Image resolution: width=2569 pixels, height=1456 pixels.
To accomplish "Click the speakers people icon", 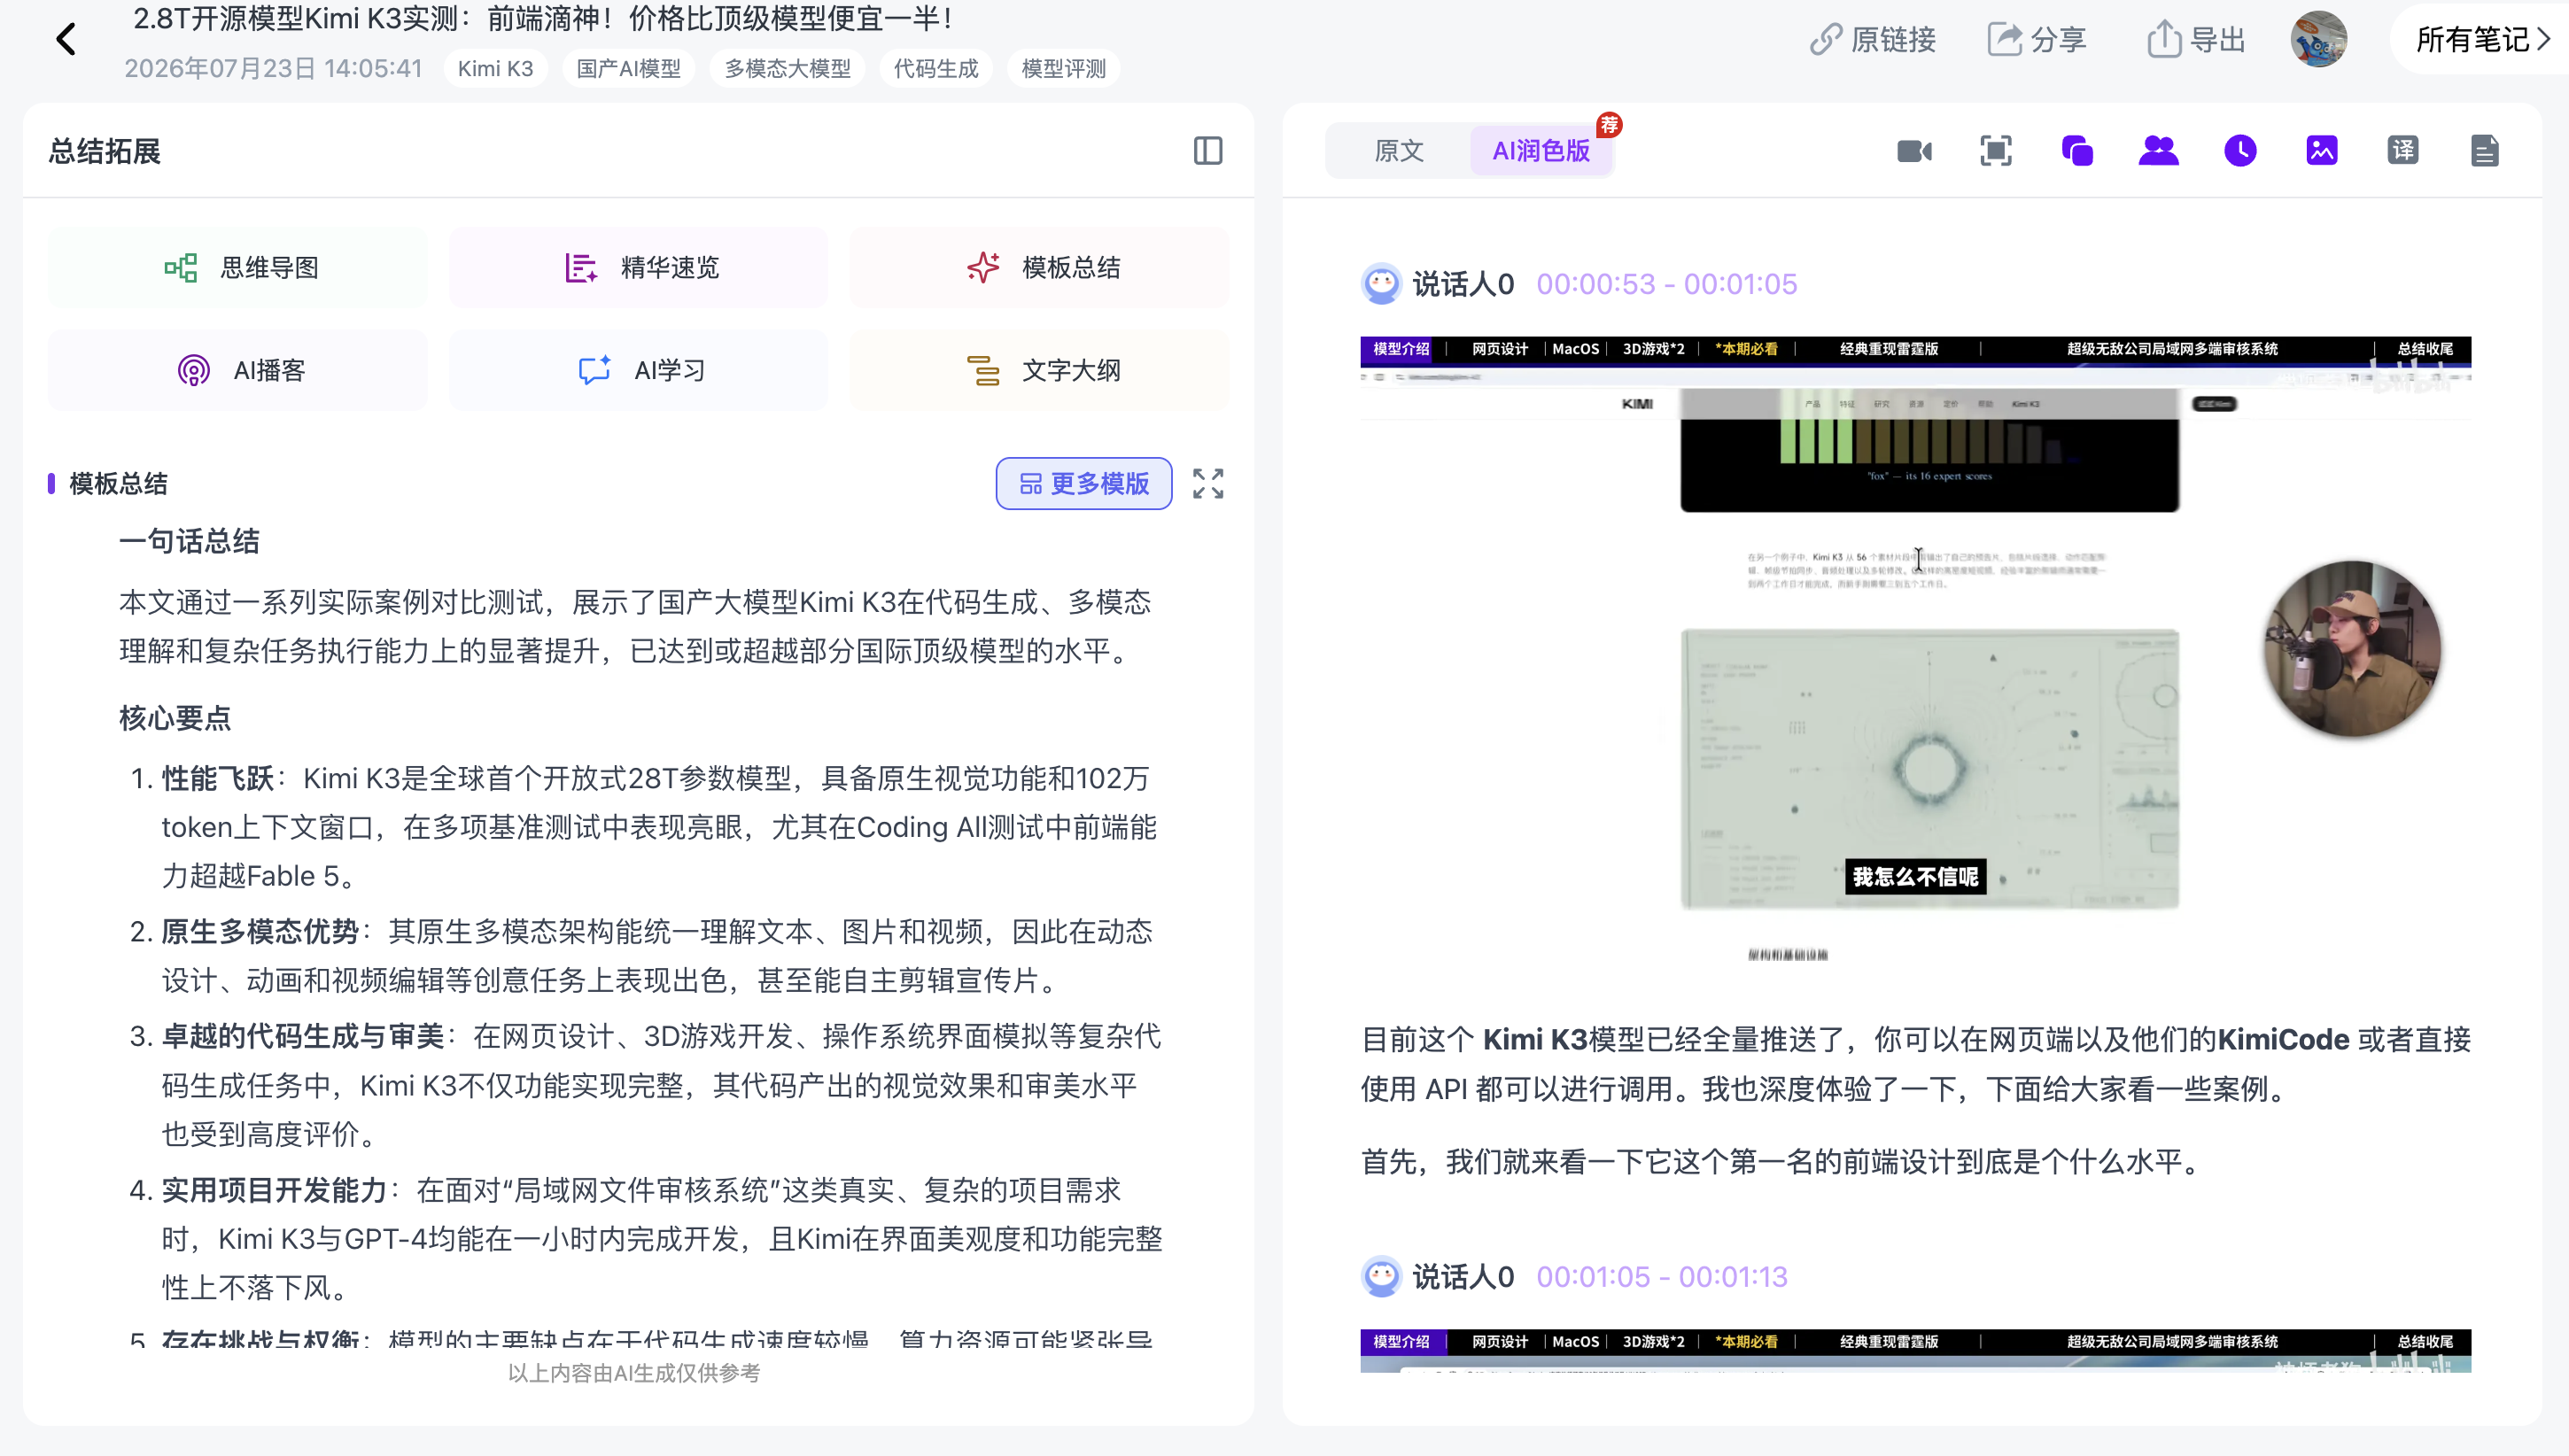I will pos(2158,151).
